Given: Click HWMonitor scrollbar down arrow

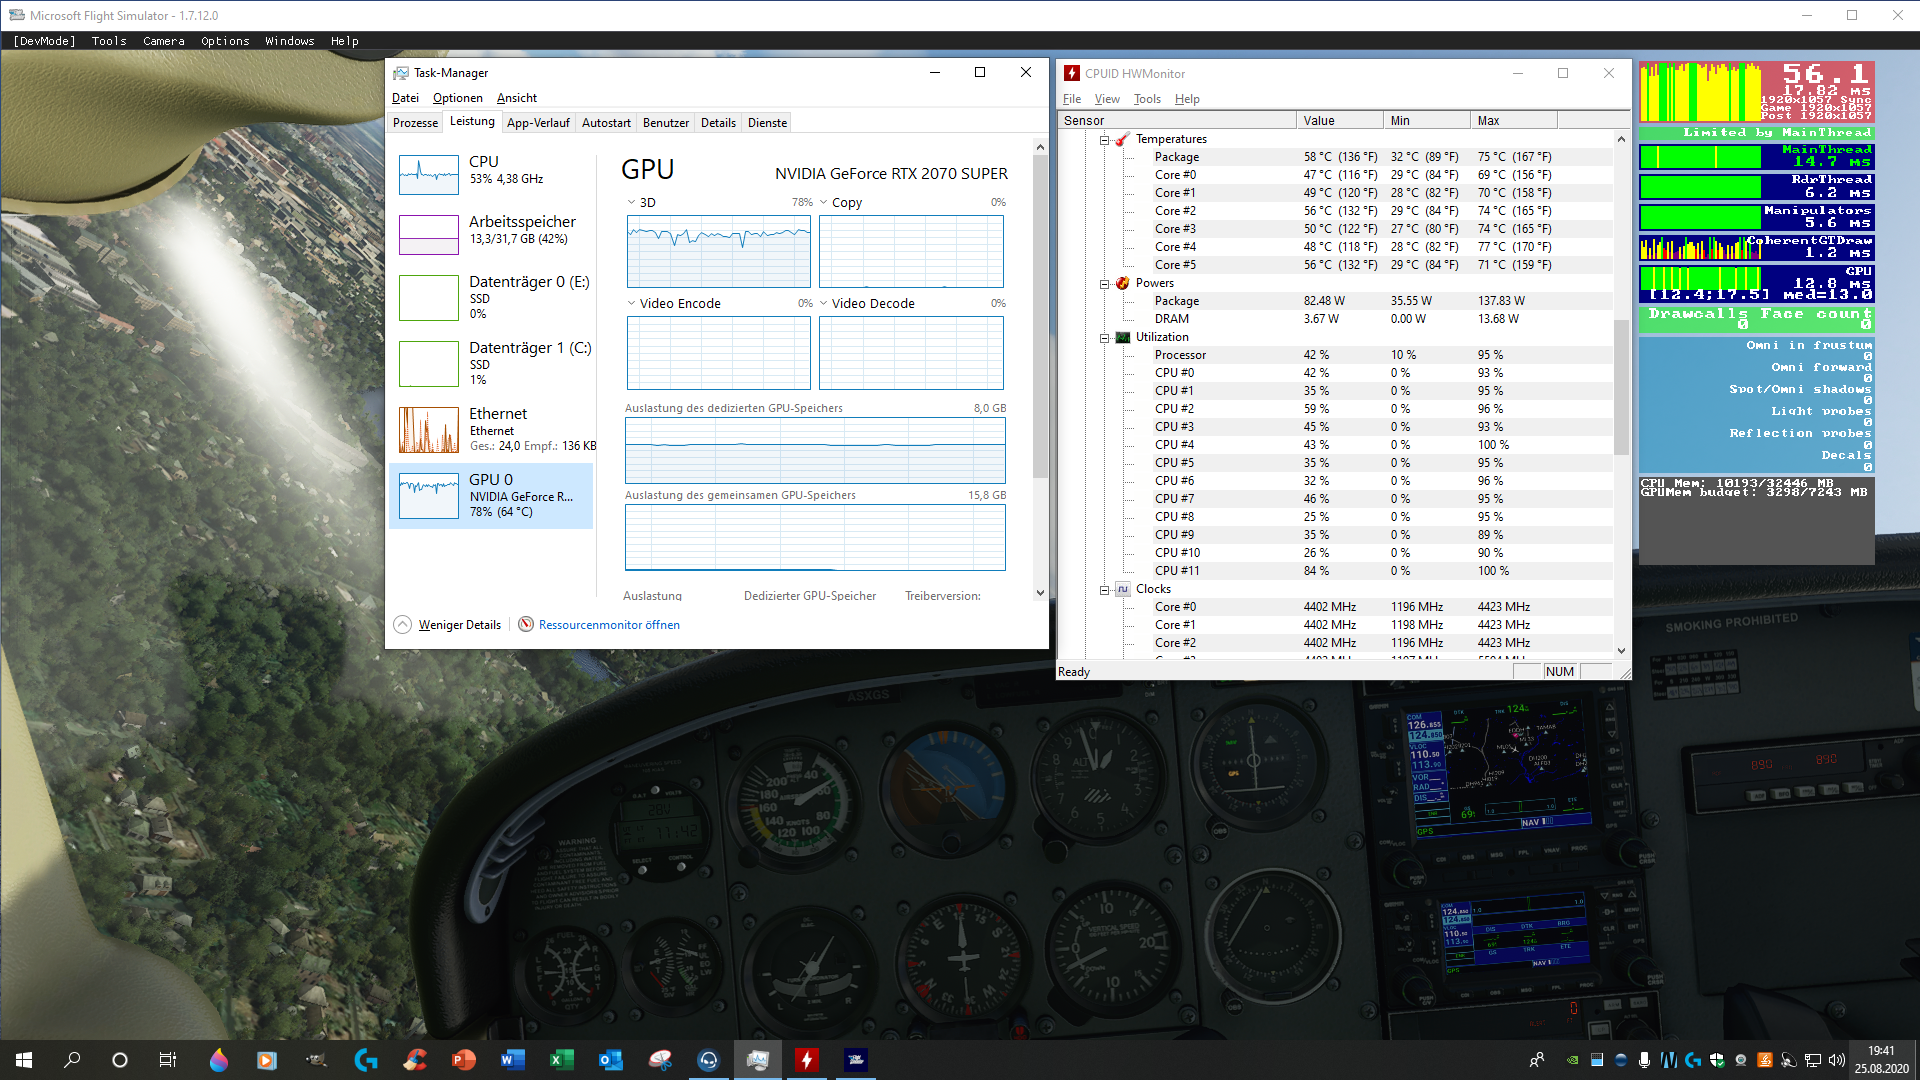Looking at the screenshot, I should 1621,651.
